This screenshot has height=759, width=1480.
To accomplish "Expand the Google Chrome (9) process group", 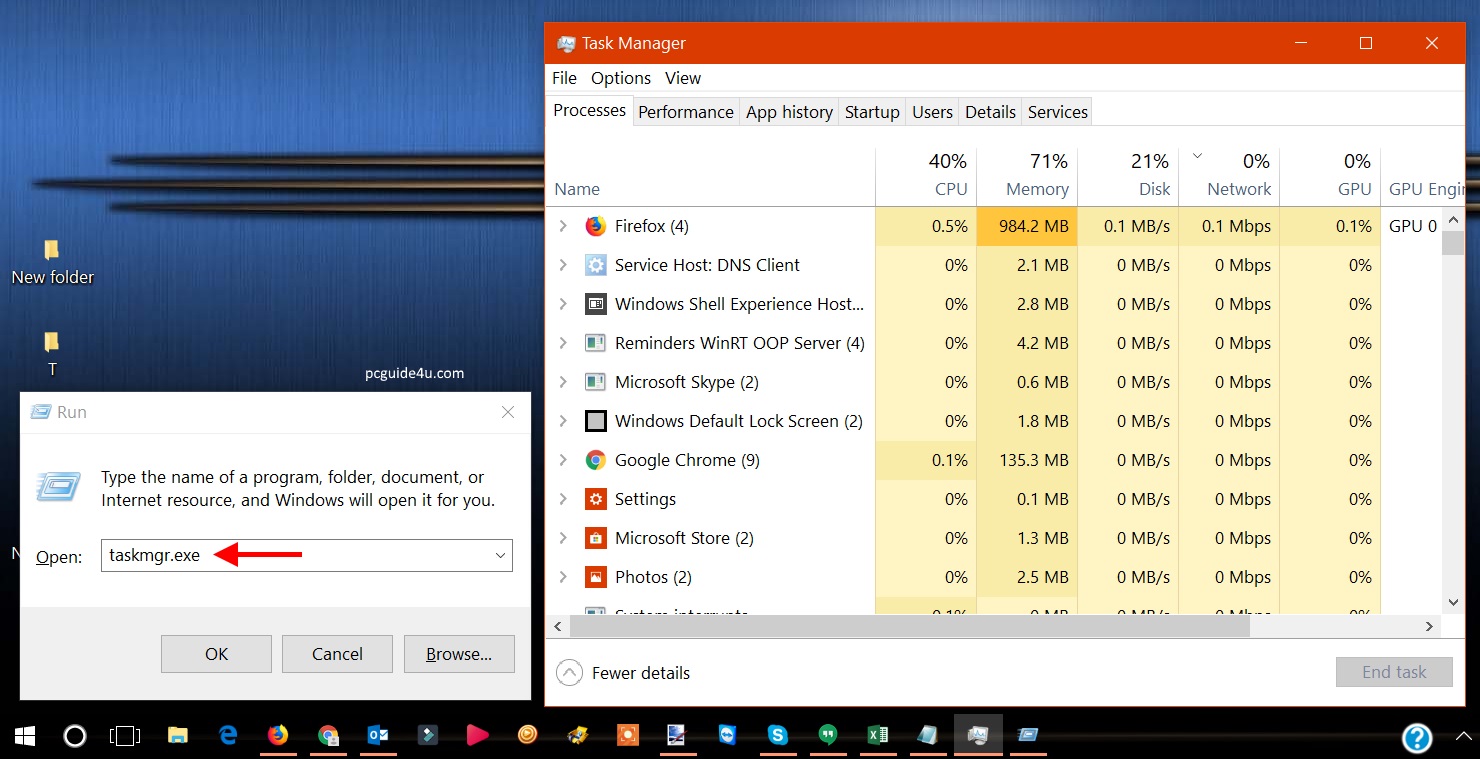I will pos(563,460).
